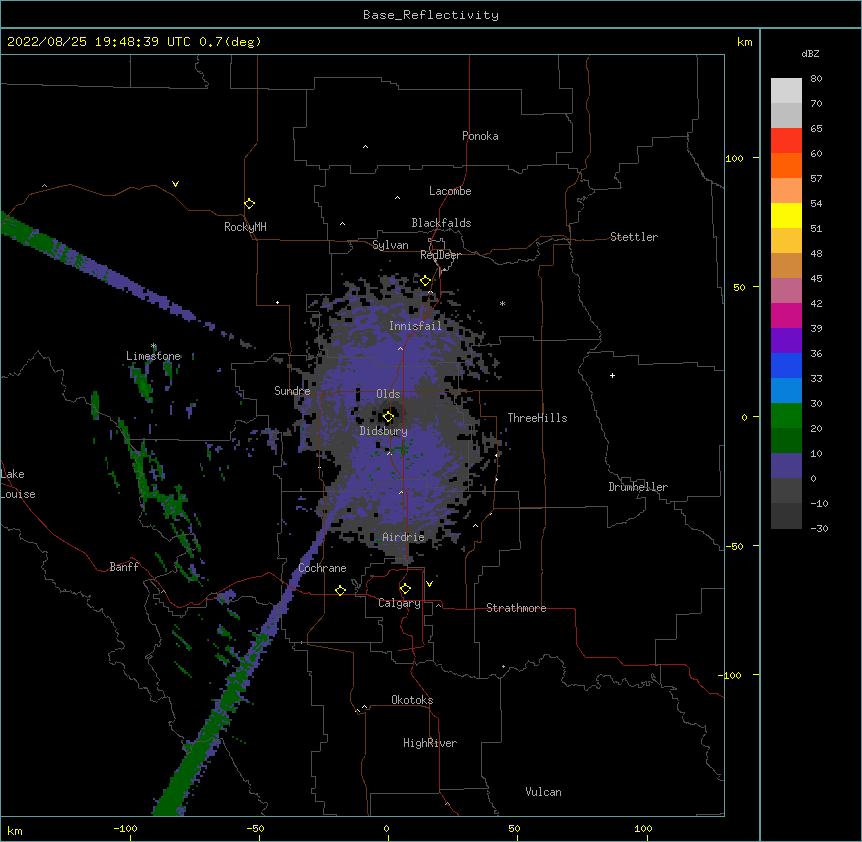Screen dimensions: 862x842
Task: Pick the darkest gray swatch at the bottom of the legend
Action: coord(786,516)
